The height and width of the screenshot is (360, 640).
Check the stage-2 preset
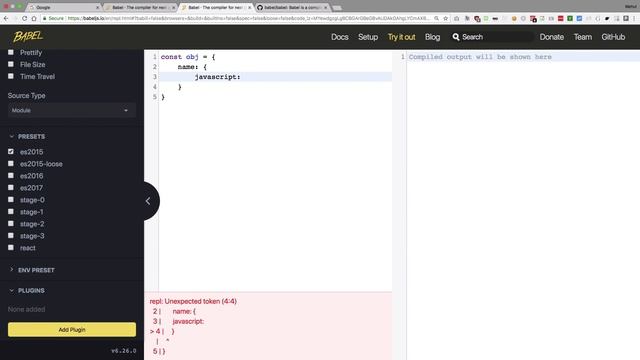[11, 224]
